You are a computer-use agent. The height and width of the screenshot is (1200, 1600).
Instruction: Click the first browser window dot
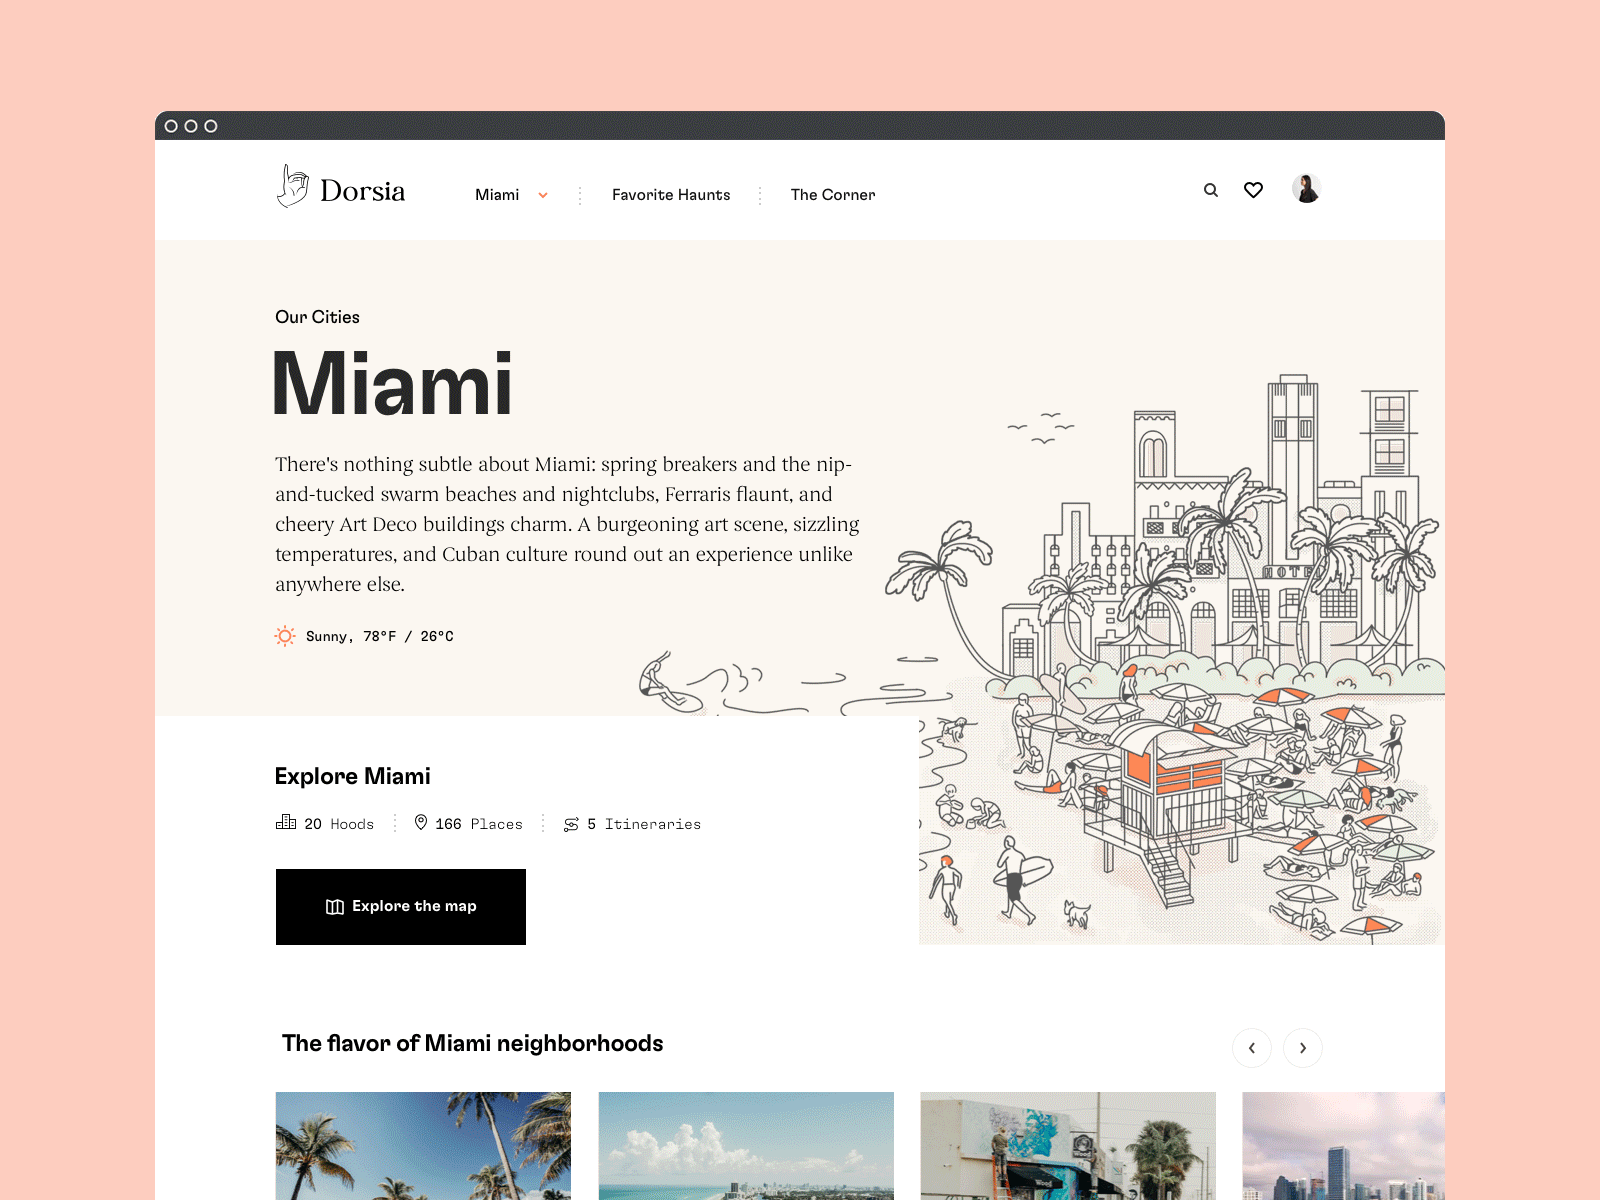171,126
